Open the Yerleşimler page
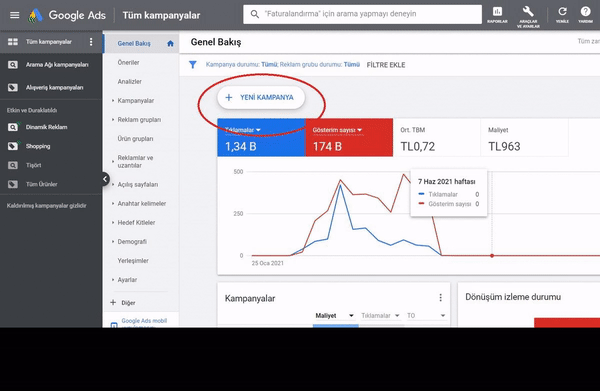This screenshot has width=600, height=391. point(133,261)
